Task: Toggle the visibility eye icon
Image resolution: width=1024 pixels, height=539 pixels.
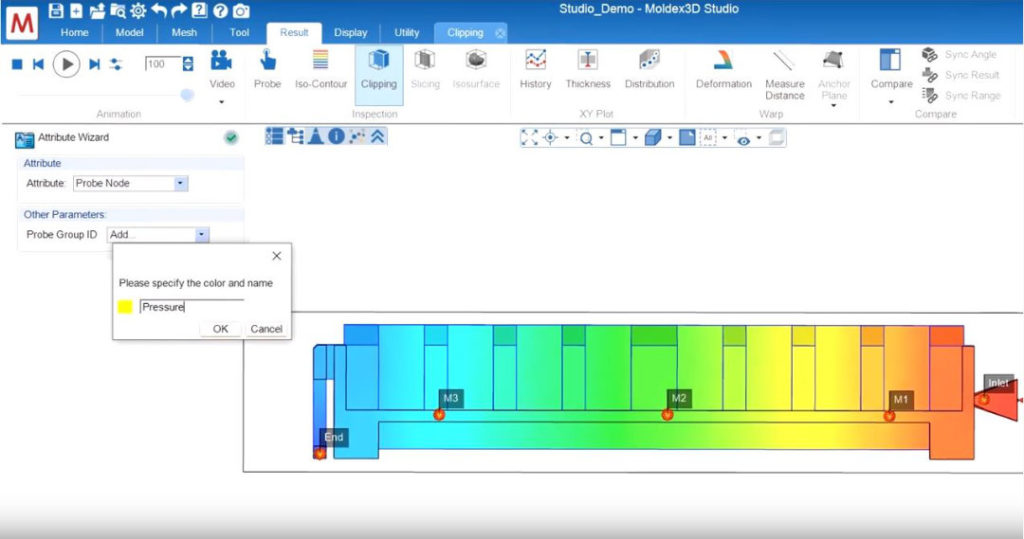Action: (x=743, y=139)
